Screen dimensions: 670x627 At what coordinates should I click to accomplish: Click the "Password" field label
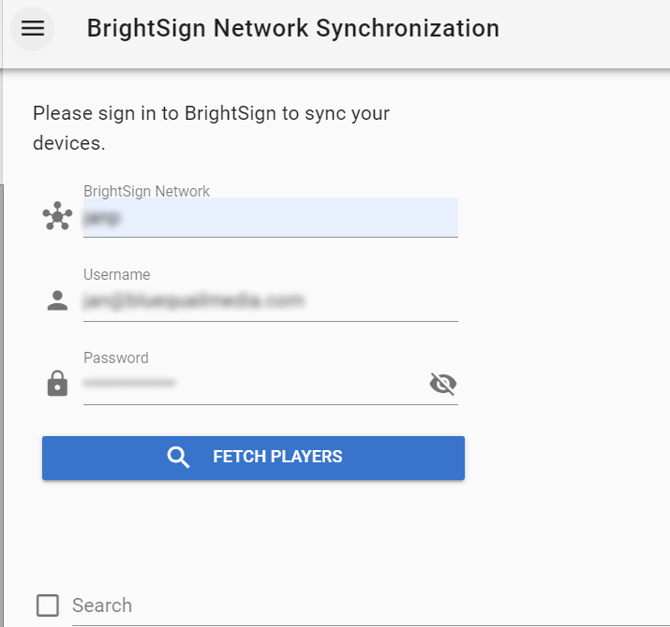pyautogui.click(x=115, y=358)
